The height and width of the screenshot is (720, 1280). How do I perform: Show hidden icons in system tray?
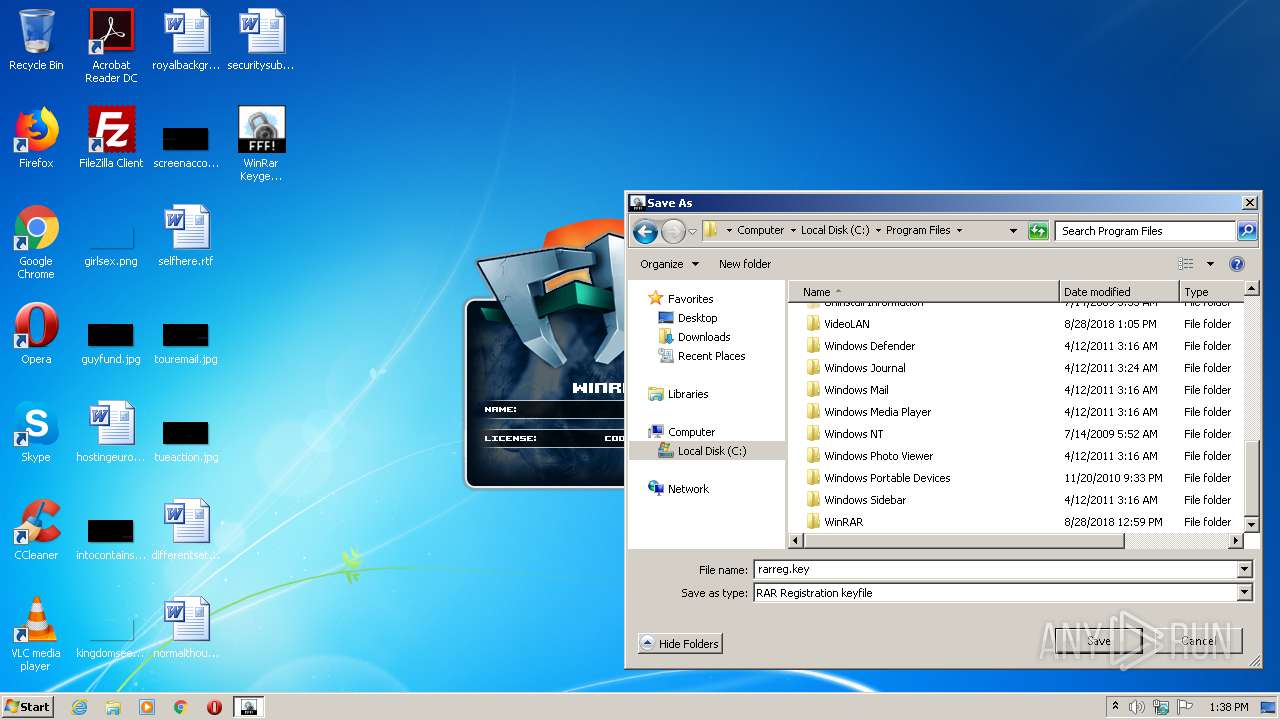coord(1115,707)
